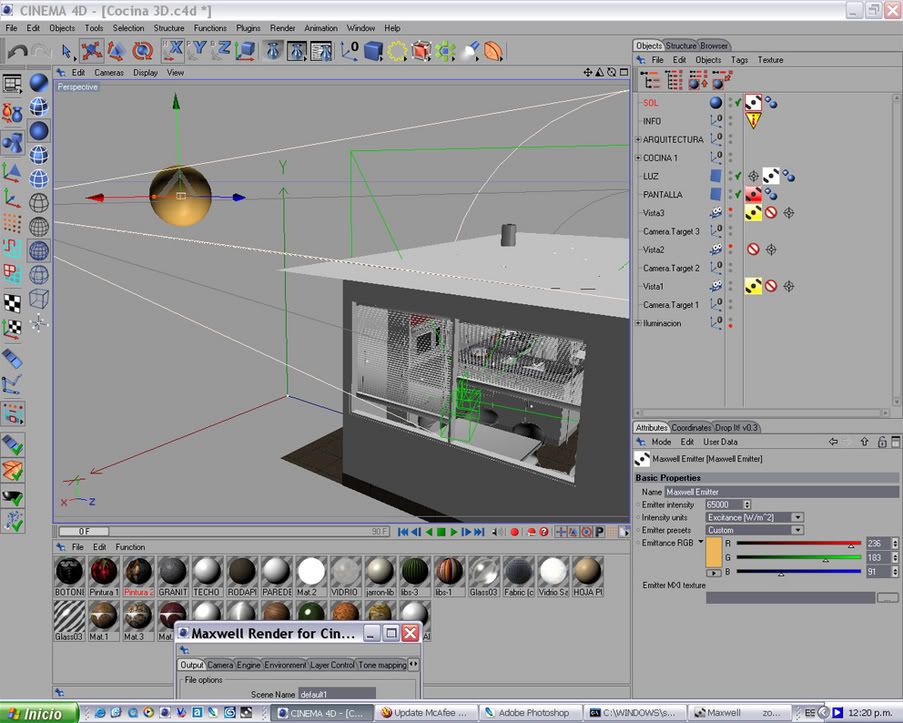903x723 pixels.
Task: Open the Environment tab in Maxwell Render
Action: tap(285, 665)
